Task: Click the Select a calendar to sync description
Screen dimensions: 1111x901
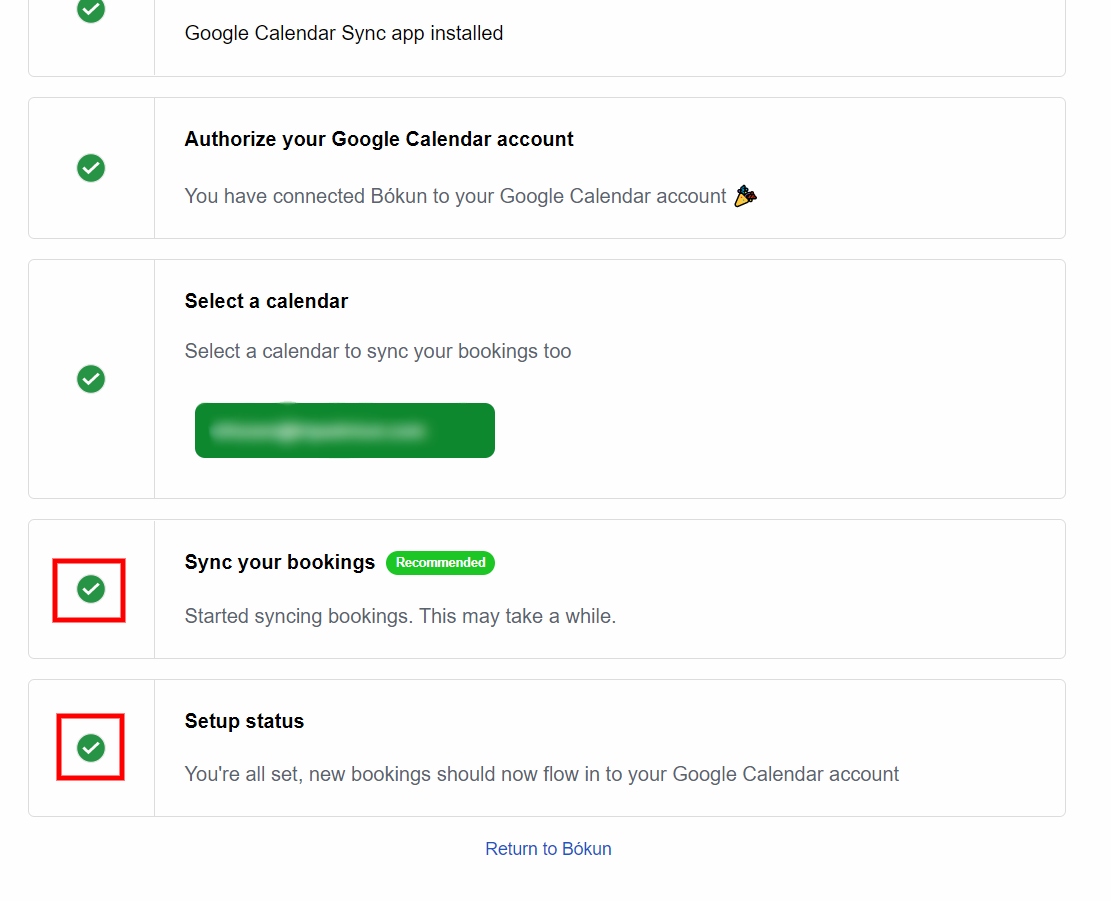Action: pos(378,351)
